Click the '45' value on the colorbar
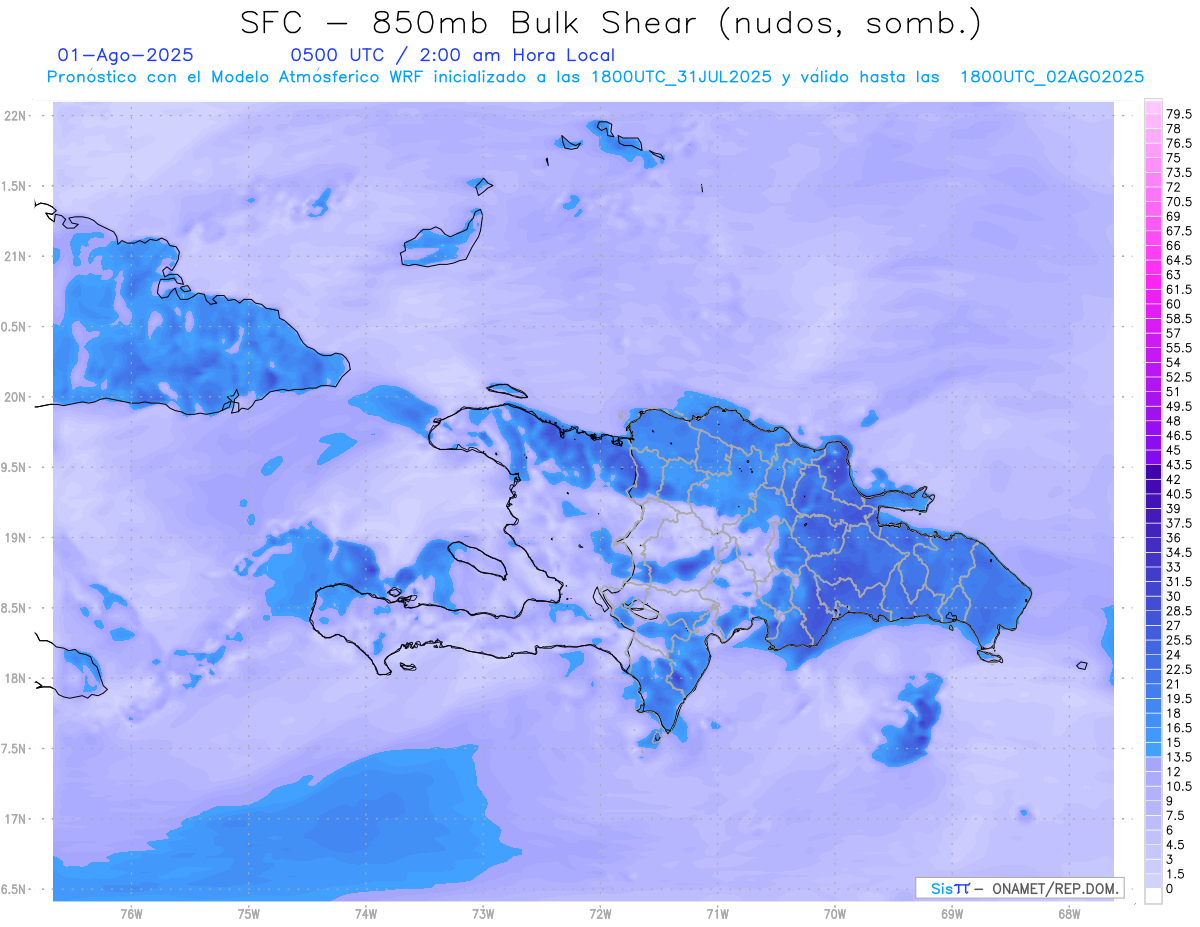This screenshot has width=1200, height=927. (1174, 450)
